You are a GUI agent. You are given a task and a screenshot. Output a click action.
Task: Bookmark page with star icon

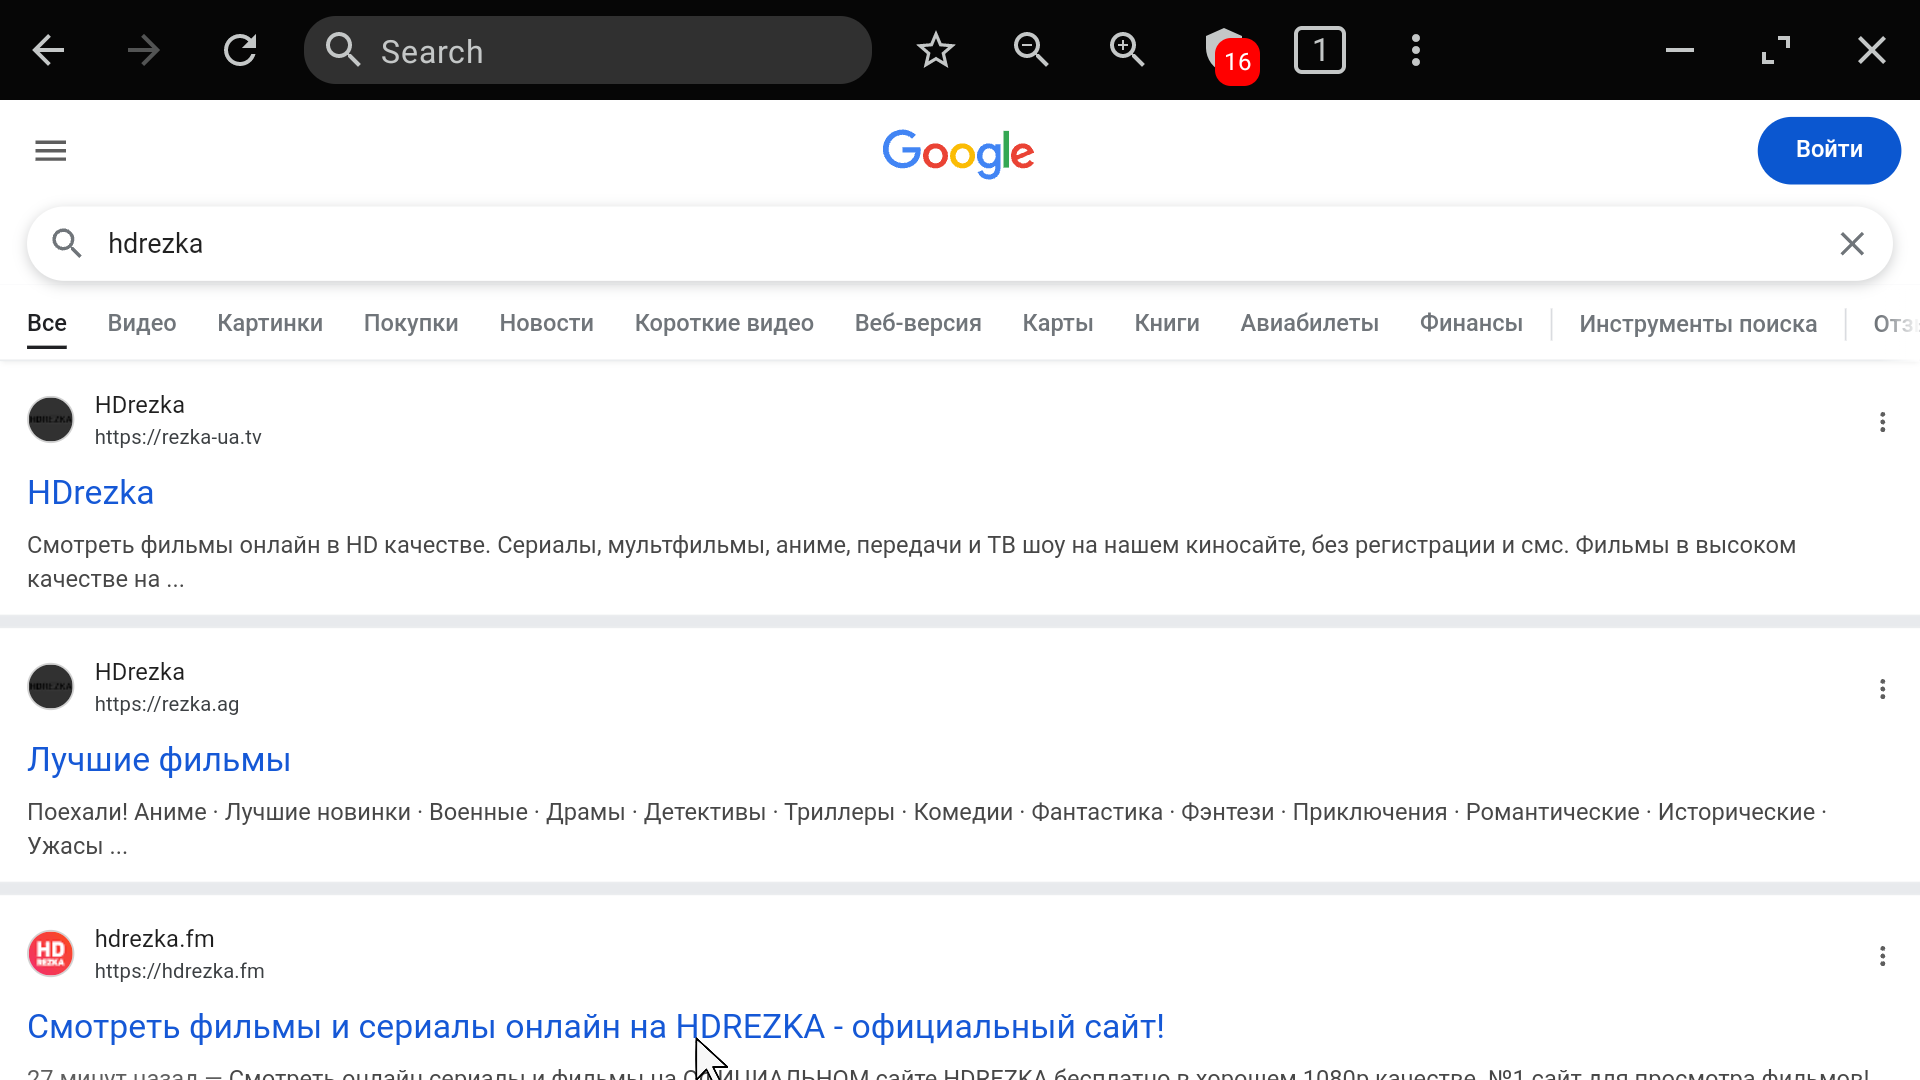click(936, 50)
